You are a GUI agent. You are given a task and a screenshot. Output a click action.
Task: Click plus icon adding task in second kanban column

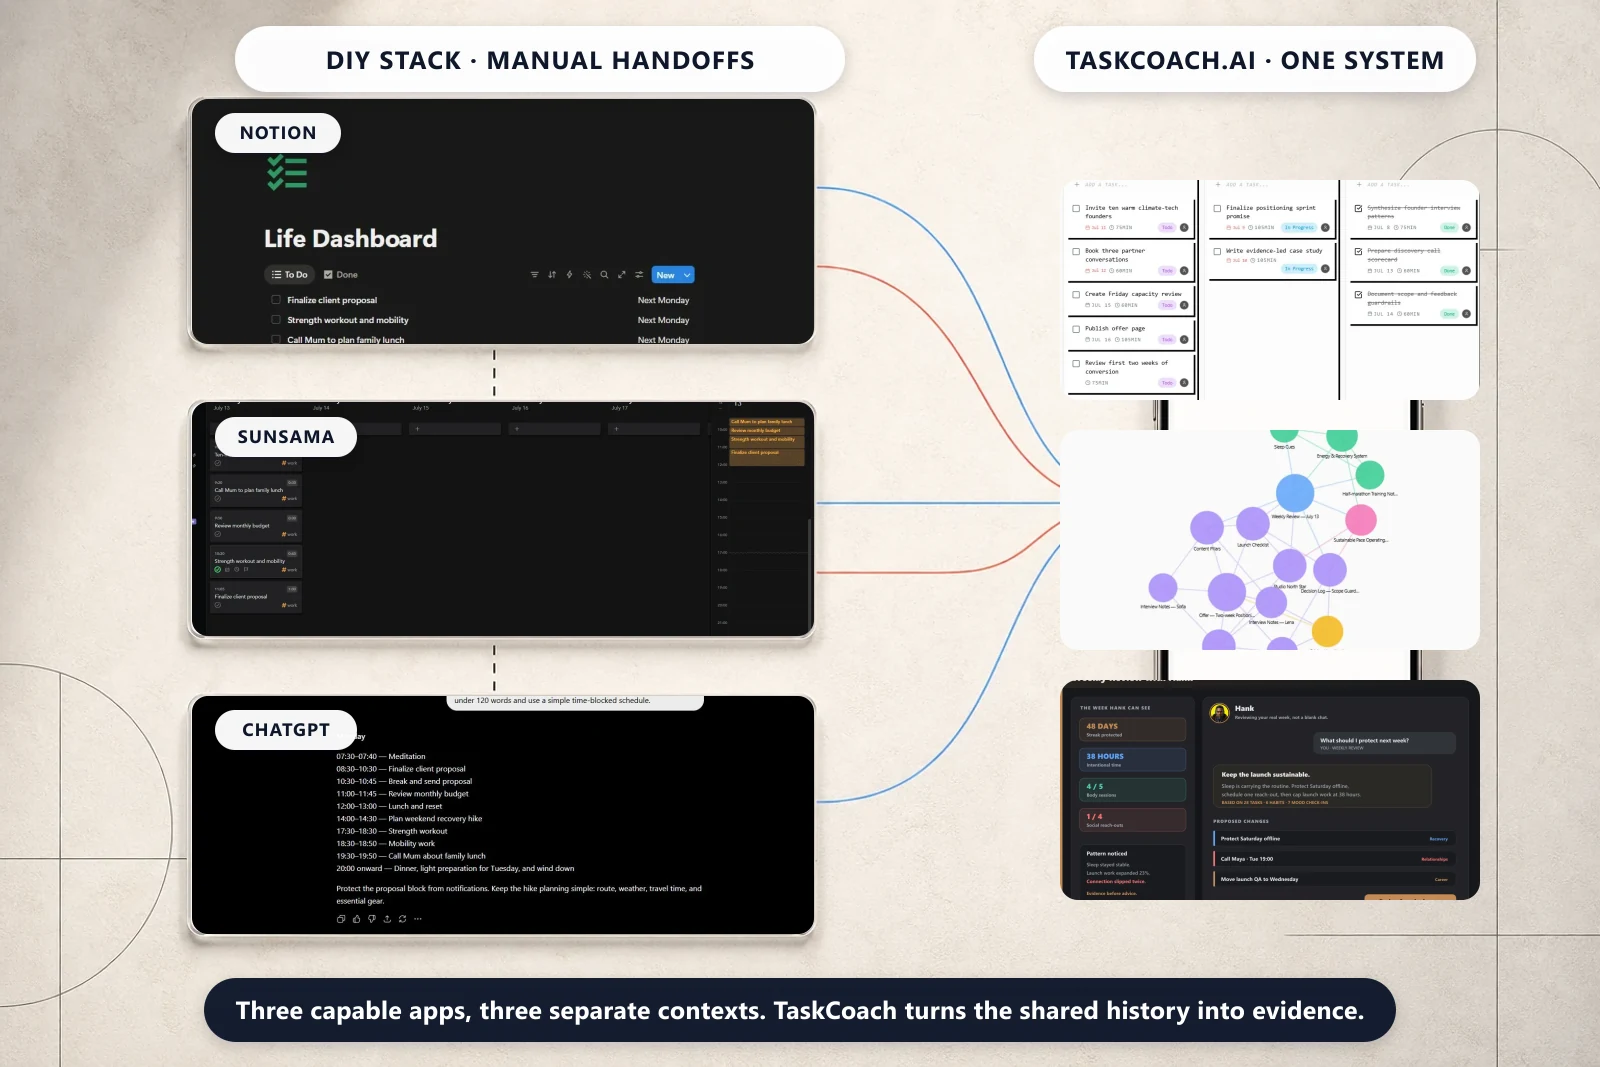1218,185
